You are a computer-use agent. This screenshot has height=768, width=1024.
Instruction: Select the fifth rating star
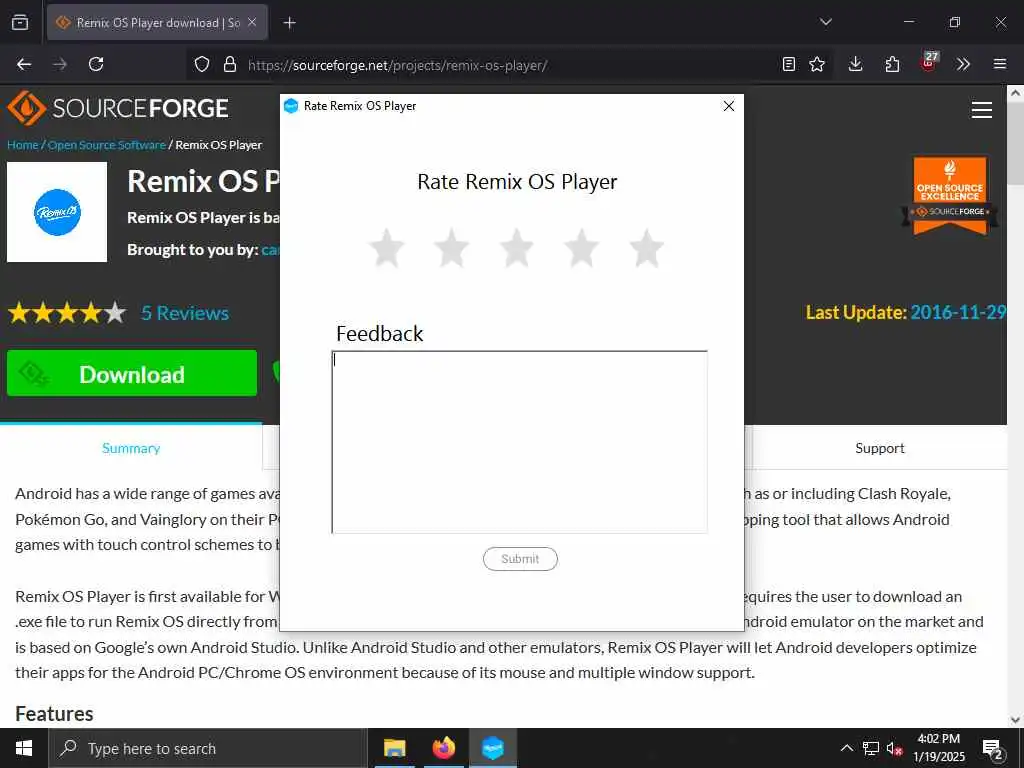tap(647, 248)
